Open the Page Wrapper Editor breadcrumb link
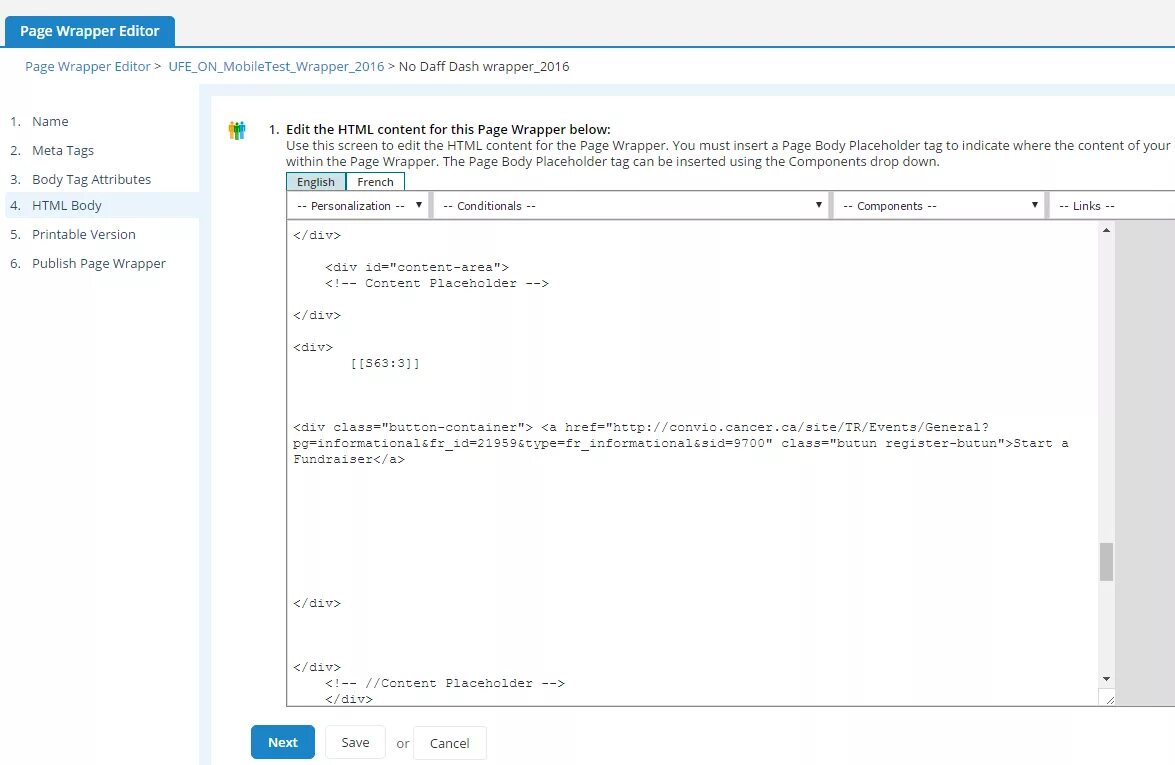Viewport: 1175px width, 765px height. click(88, 67)
